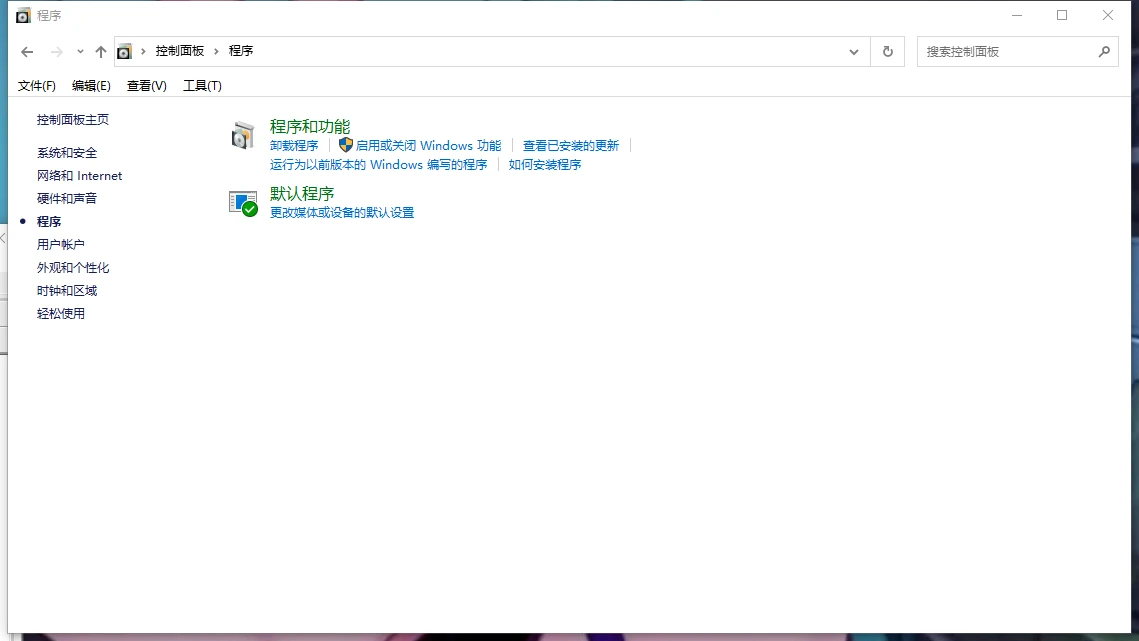Image resolution: width=1139 pixels, height=641 pixels.
Task: Select 程序 in the left sidebar
Action: pos(49,222)
